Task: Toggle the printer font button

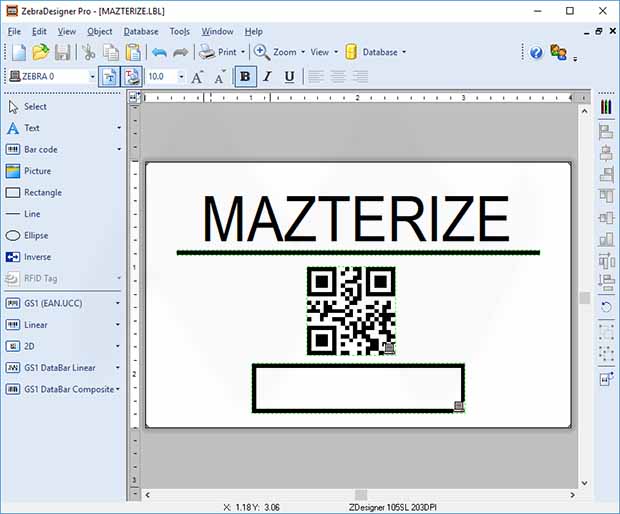Action: (x=132, y=77)
